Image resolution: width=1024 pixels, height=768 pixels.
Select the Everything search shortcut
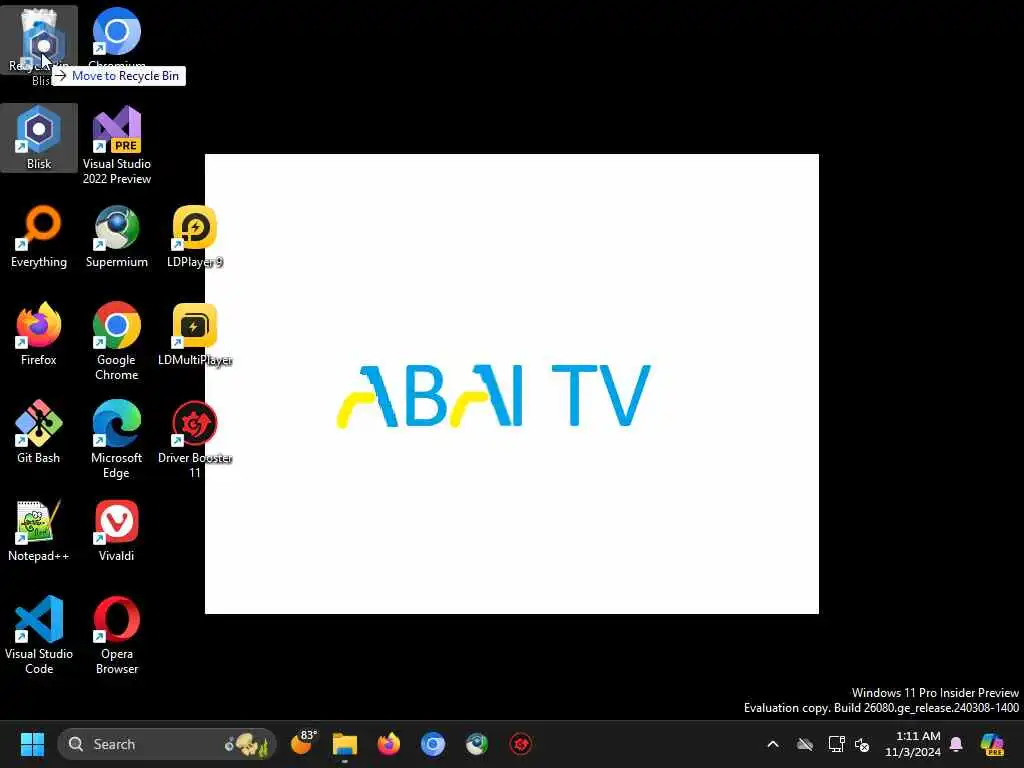[39, 236]
